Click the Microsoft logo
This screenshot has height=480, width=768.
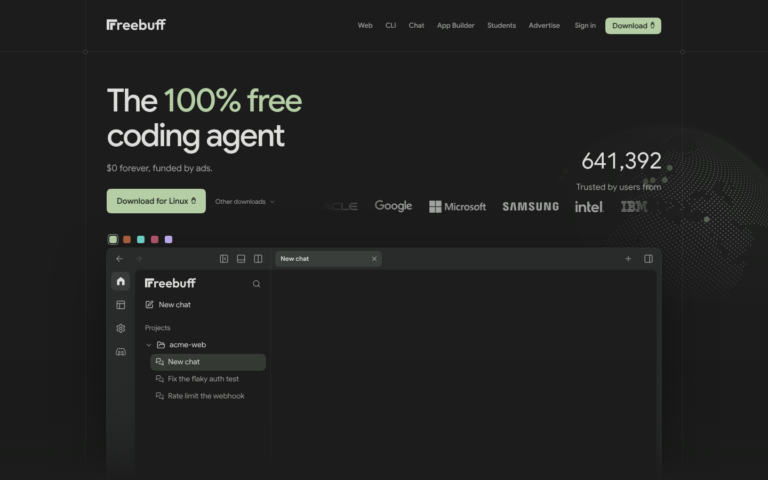457,207
